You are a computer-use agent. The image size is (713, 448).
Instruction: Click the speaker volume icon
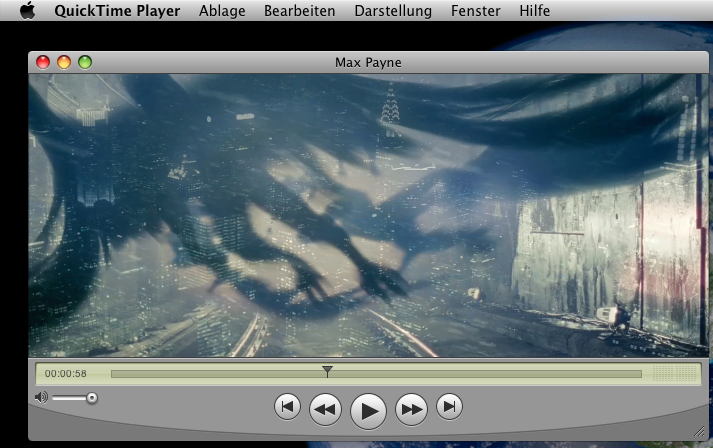point(40,397)
